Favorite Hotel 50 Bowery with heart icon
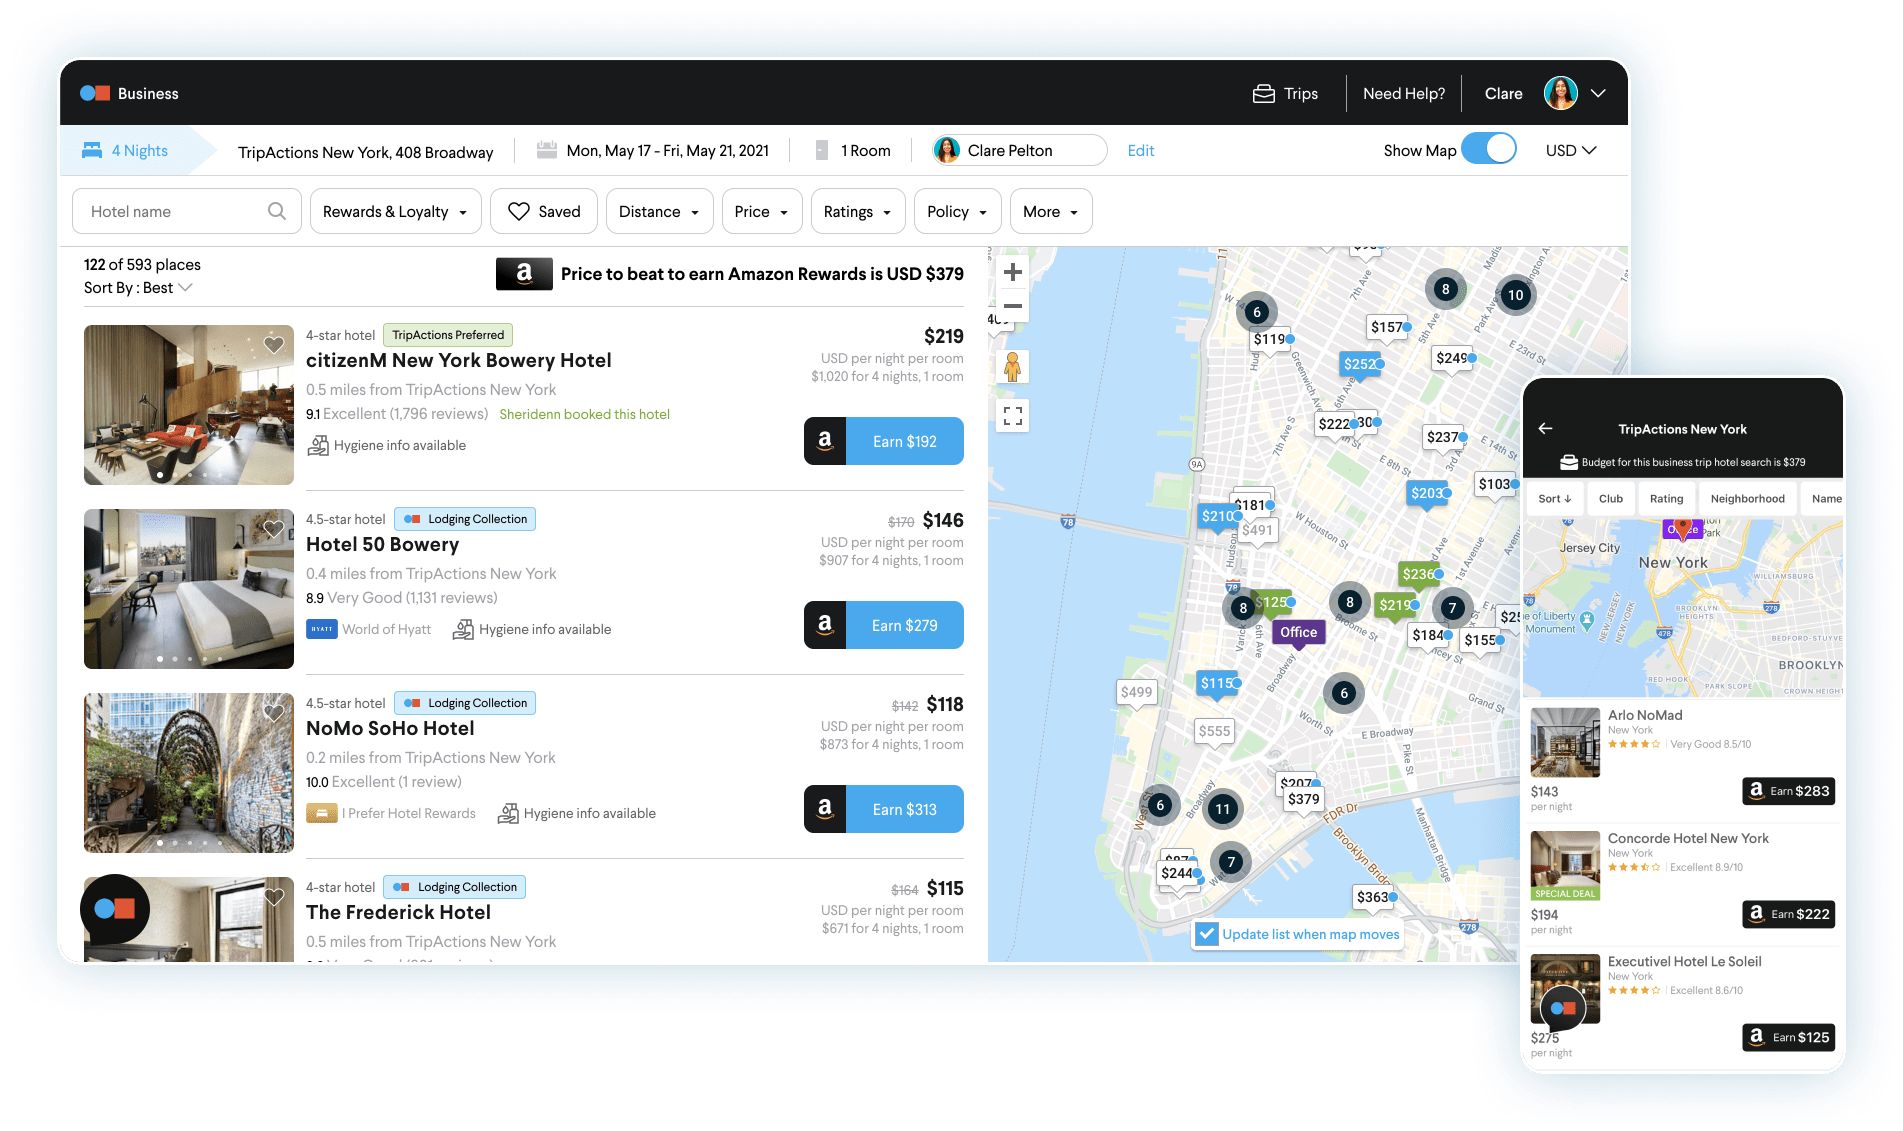This screenshot has width=1903, height=1131. point(274,529)
